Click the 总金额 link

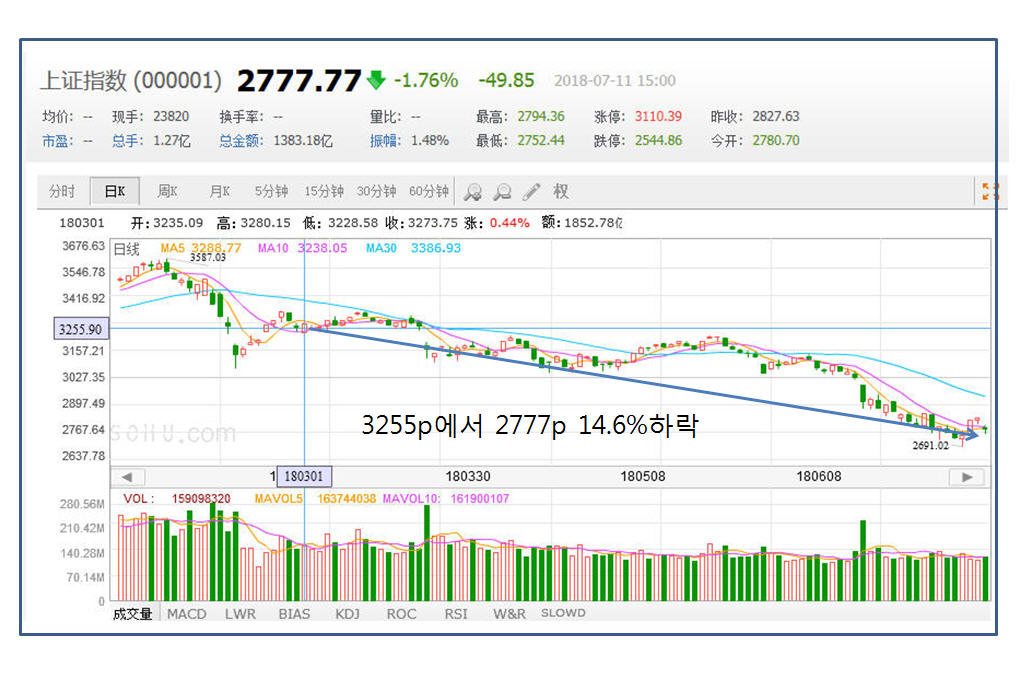(x=240, y=141)
